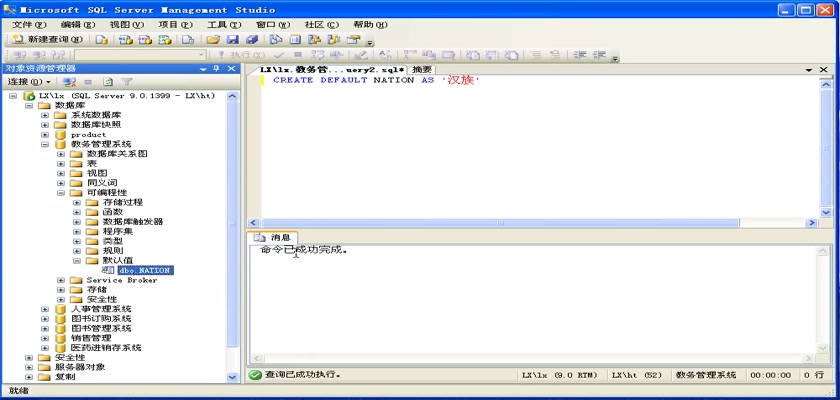This screenshot has height=400, width=840.
Task: Toggle SQLCMD Mode icon
Action: [448, 55]
